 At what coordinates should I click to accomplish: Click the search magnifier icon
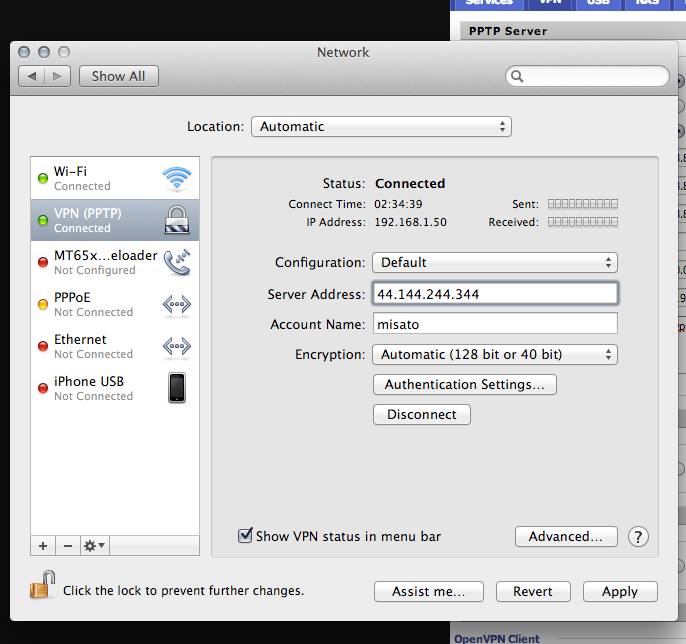(x=517, y=76)
